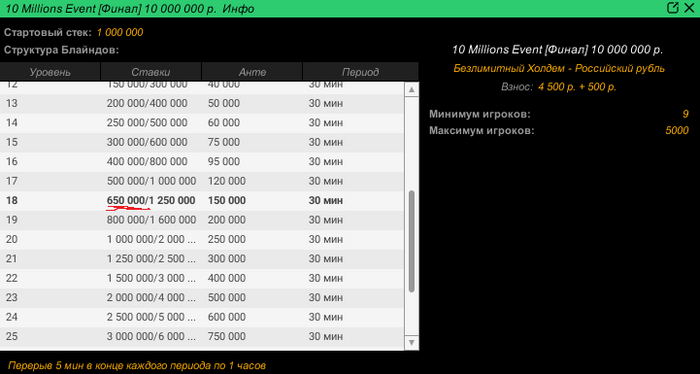Click ante value 60 000
The width and height of the screenshot is (700, 374).
coord(224,123)
